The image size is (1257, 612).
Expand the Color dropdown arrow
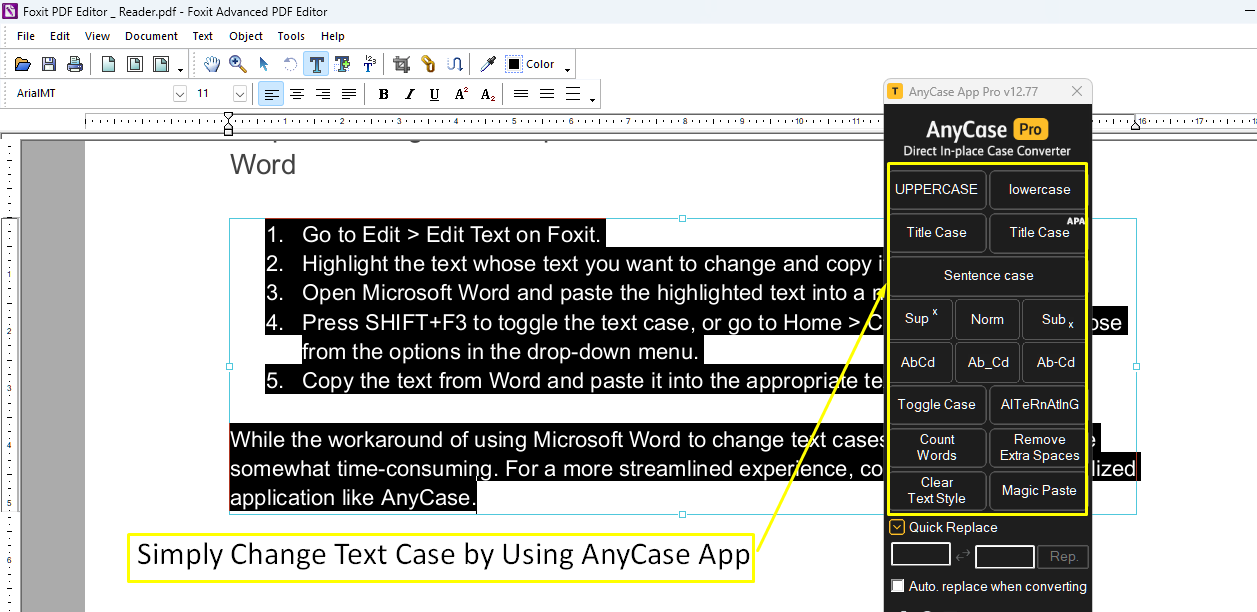click(x=568, y=69)
